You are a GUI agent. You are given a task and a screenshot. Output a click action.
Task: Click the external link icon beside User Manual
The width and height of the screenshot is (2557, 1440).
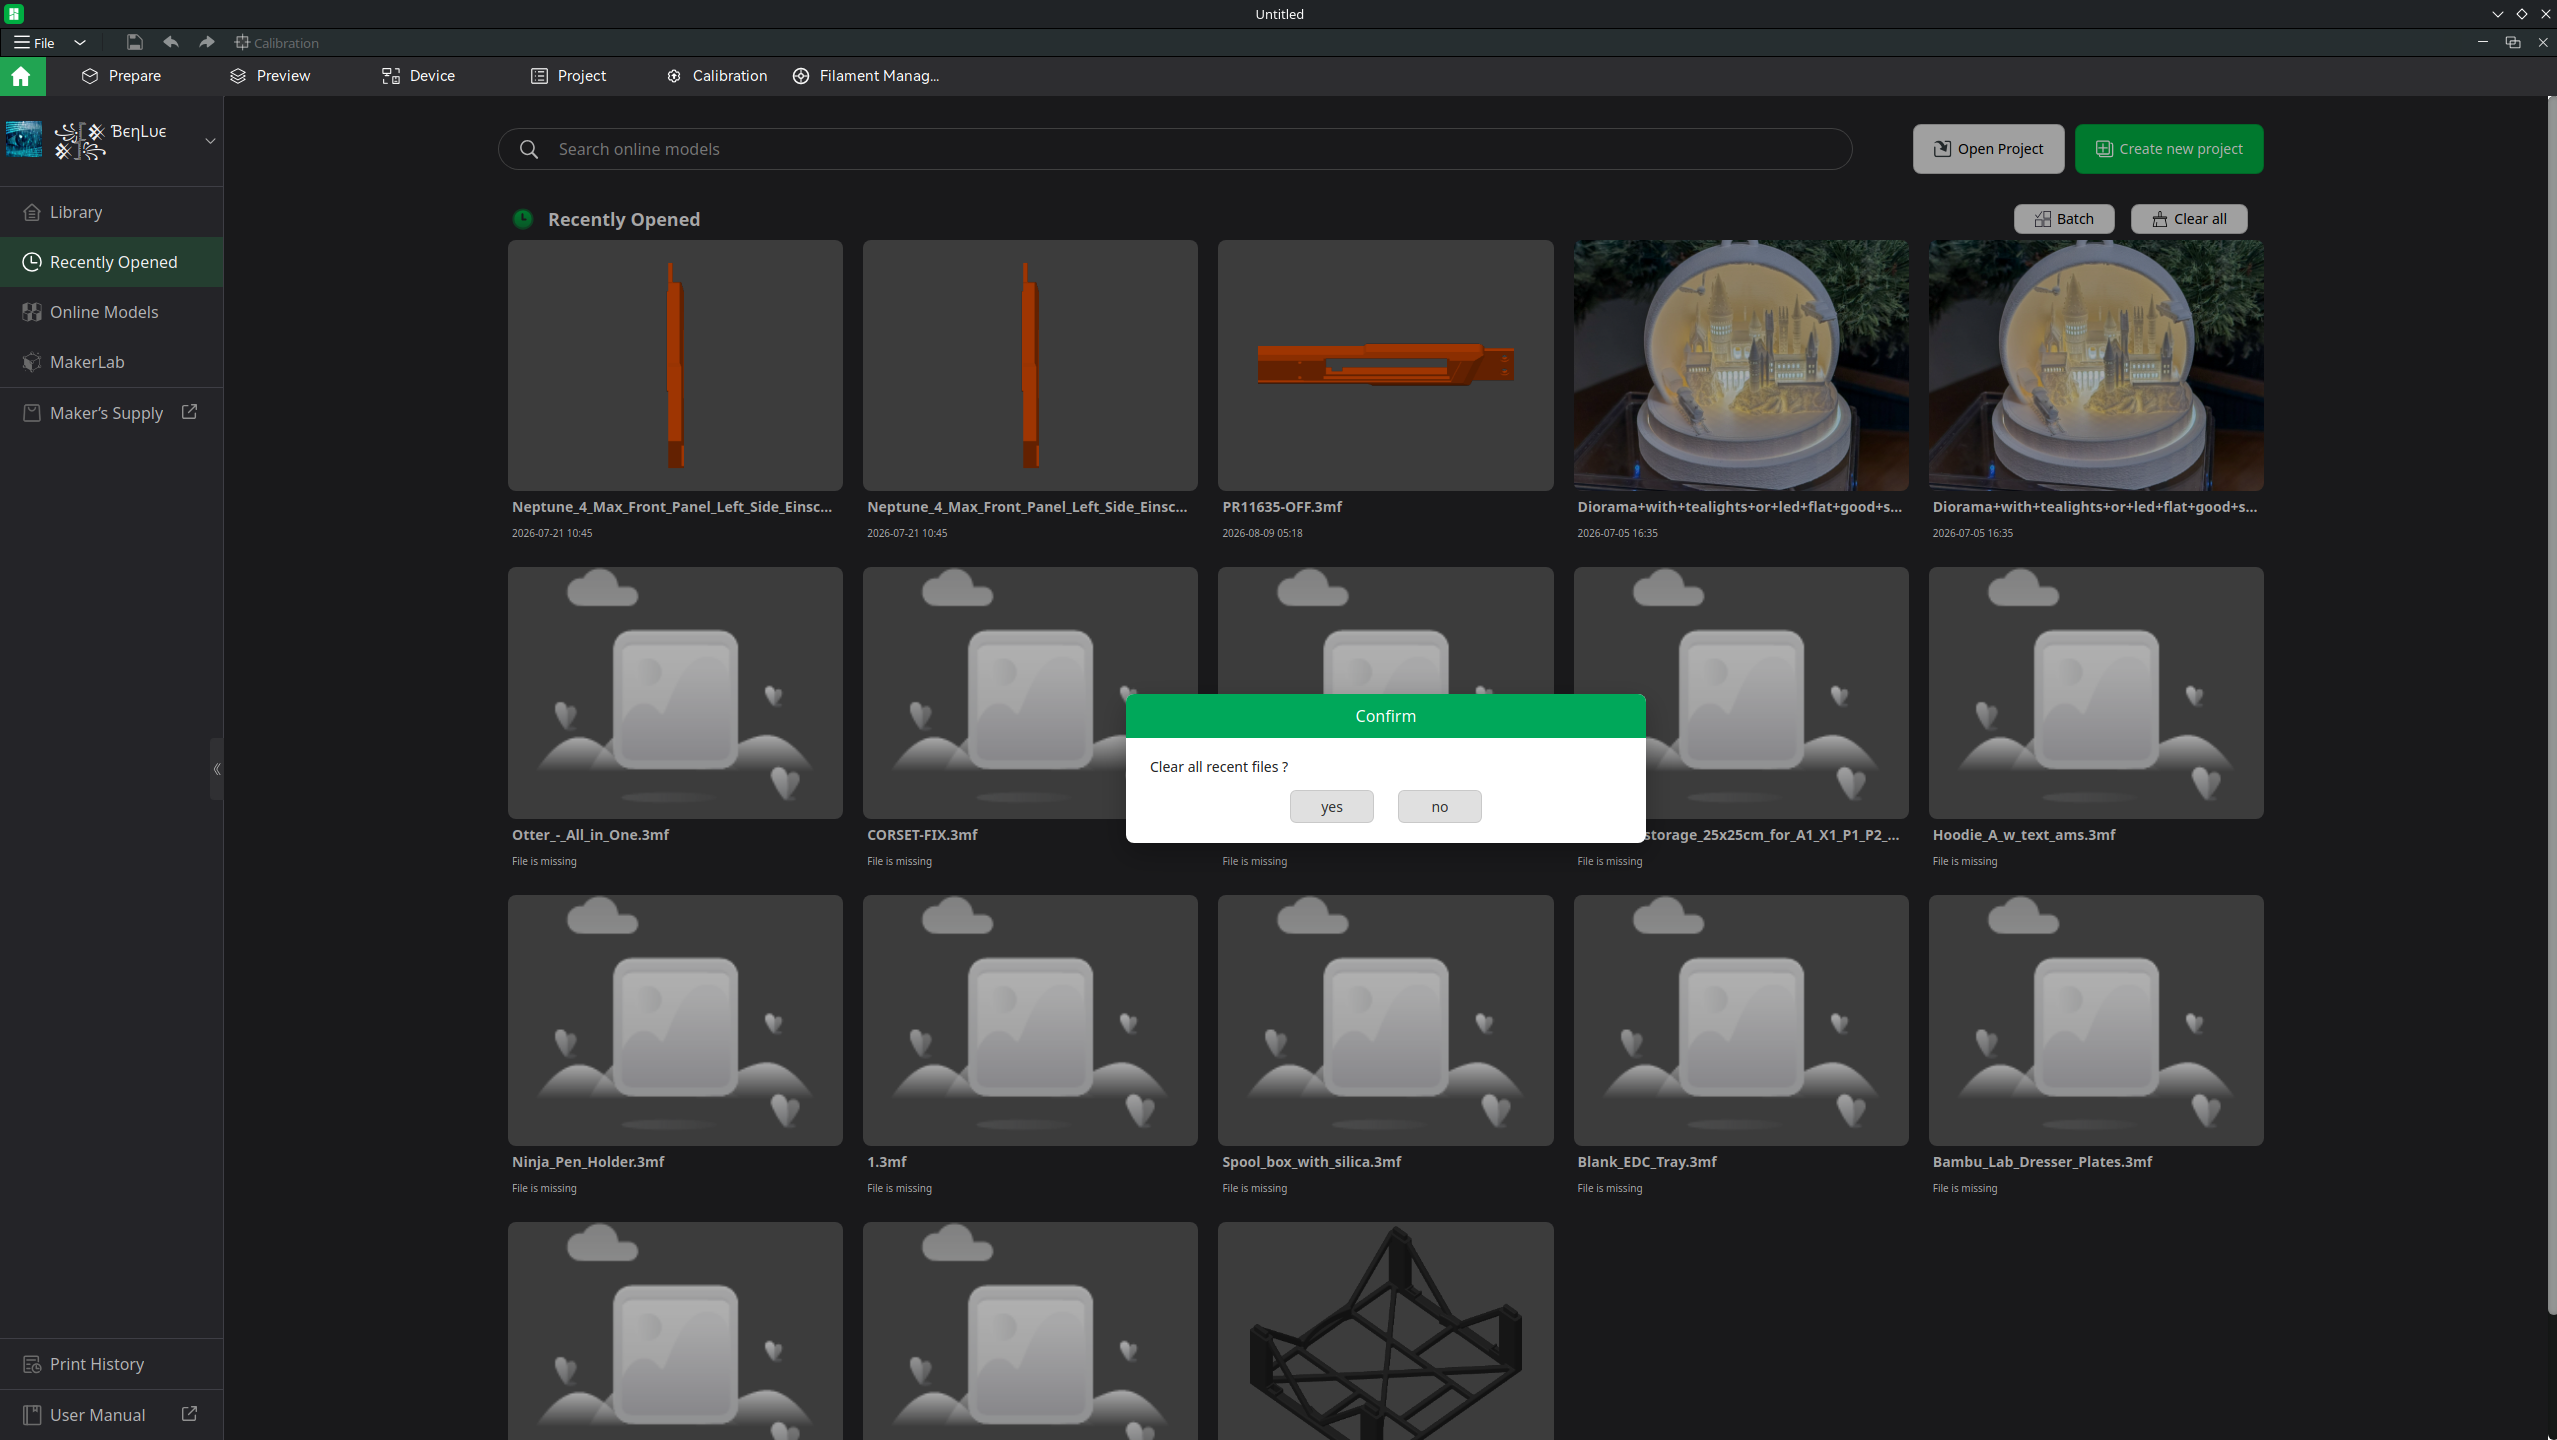click(189, 1414)
